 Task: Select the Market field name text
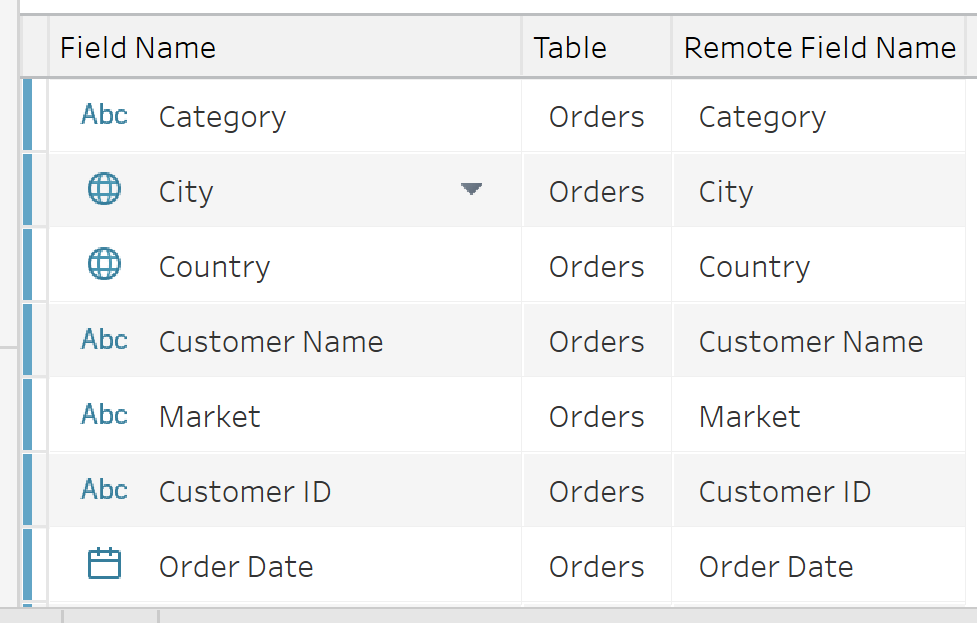point(209,416)
